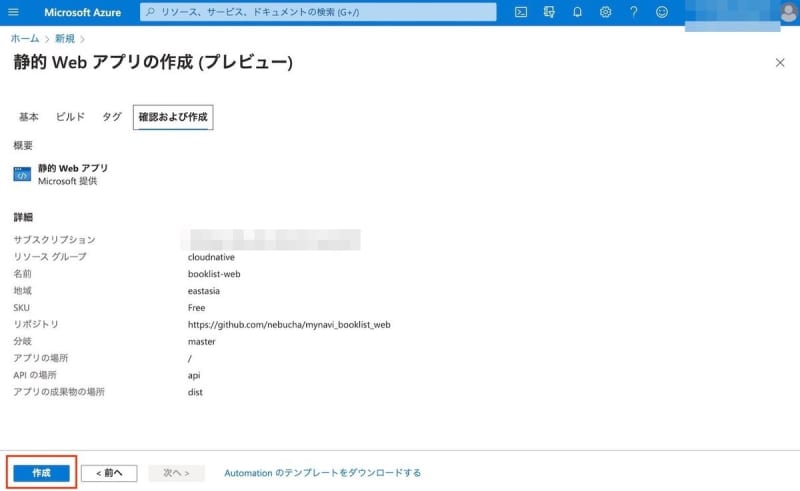Click the disabled 次へ > button
Screen dimensions: 800x491
click(177, 473)
